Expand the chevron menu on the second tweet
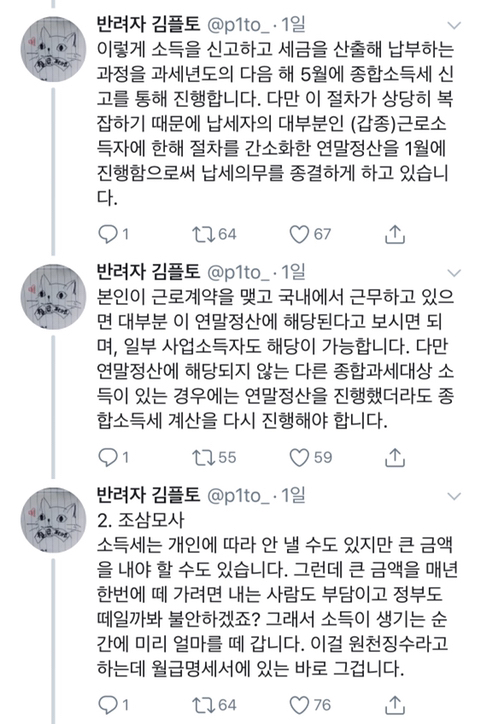The width and height of the screenshot is (480, 724). 454,273
